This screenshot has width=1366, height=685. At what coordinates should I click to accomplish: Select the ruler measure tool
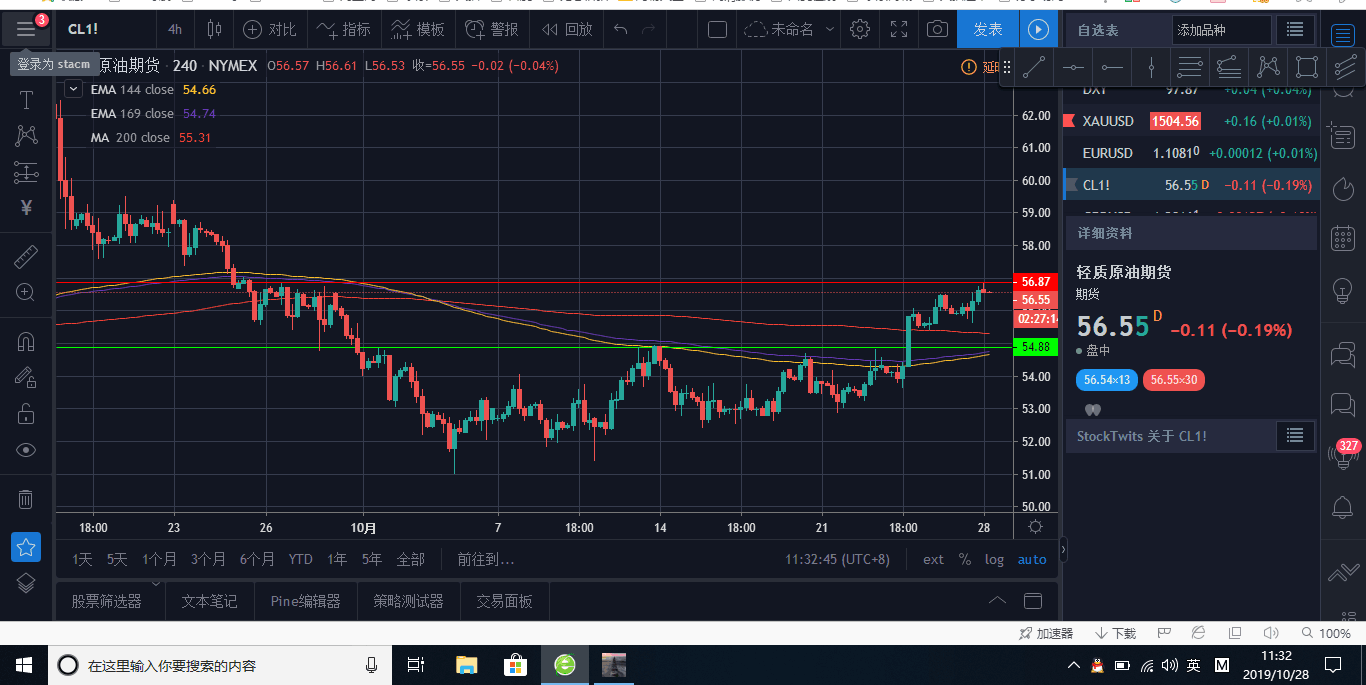tap(26, 257)
